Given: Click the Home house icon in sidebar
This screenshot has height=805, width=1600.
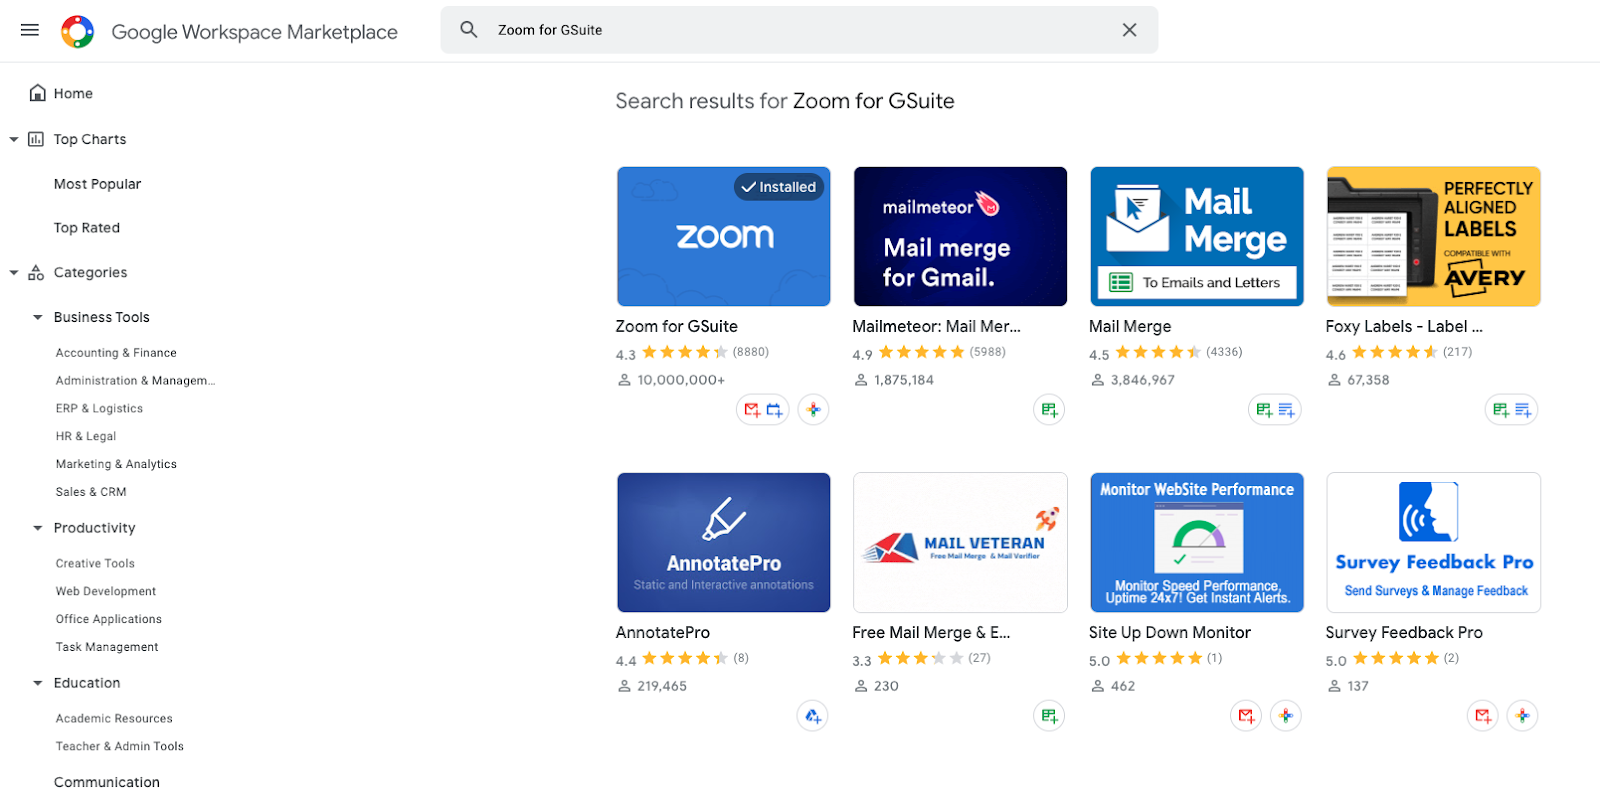Looking at the screenshot, I should [x=38, y=93].
